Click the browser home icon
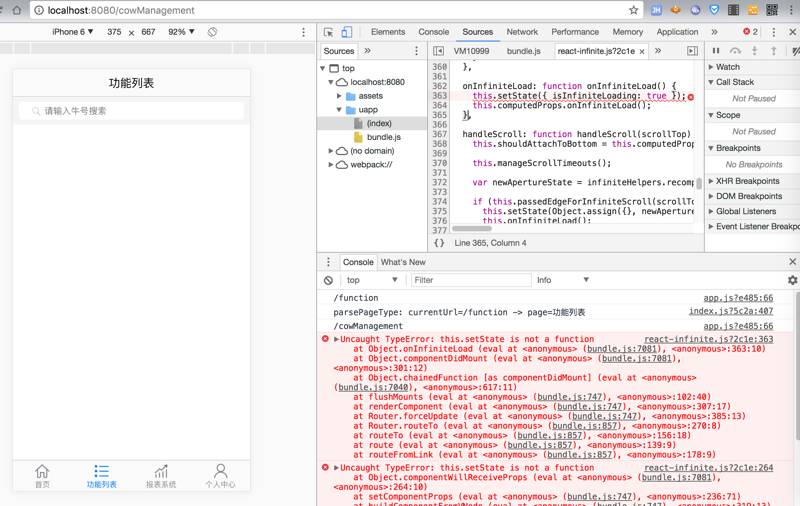The height and width of the screenshot is (506, 800). (17, 10)
